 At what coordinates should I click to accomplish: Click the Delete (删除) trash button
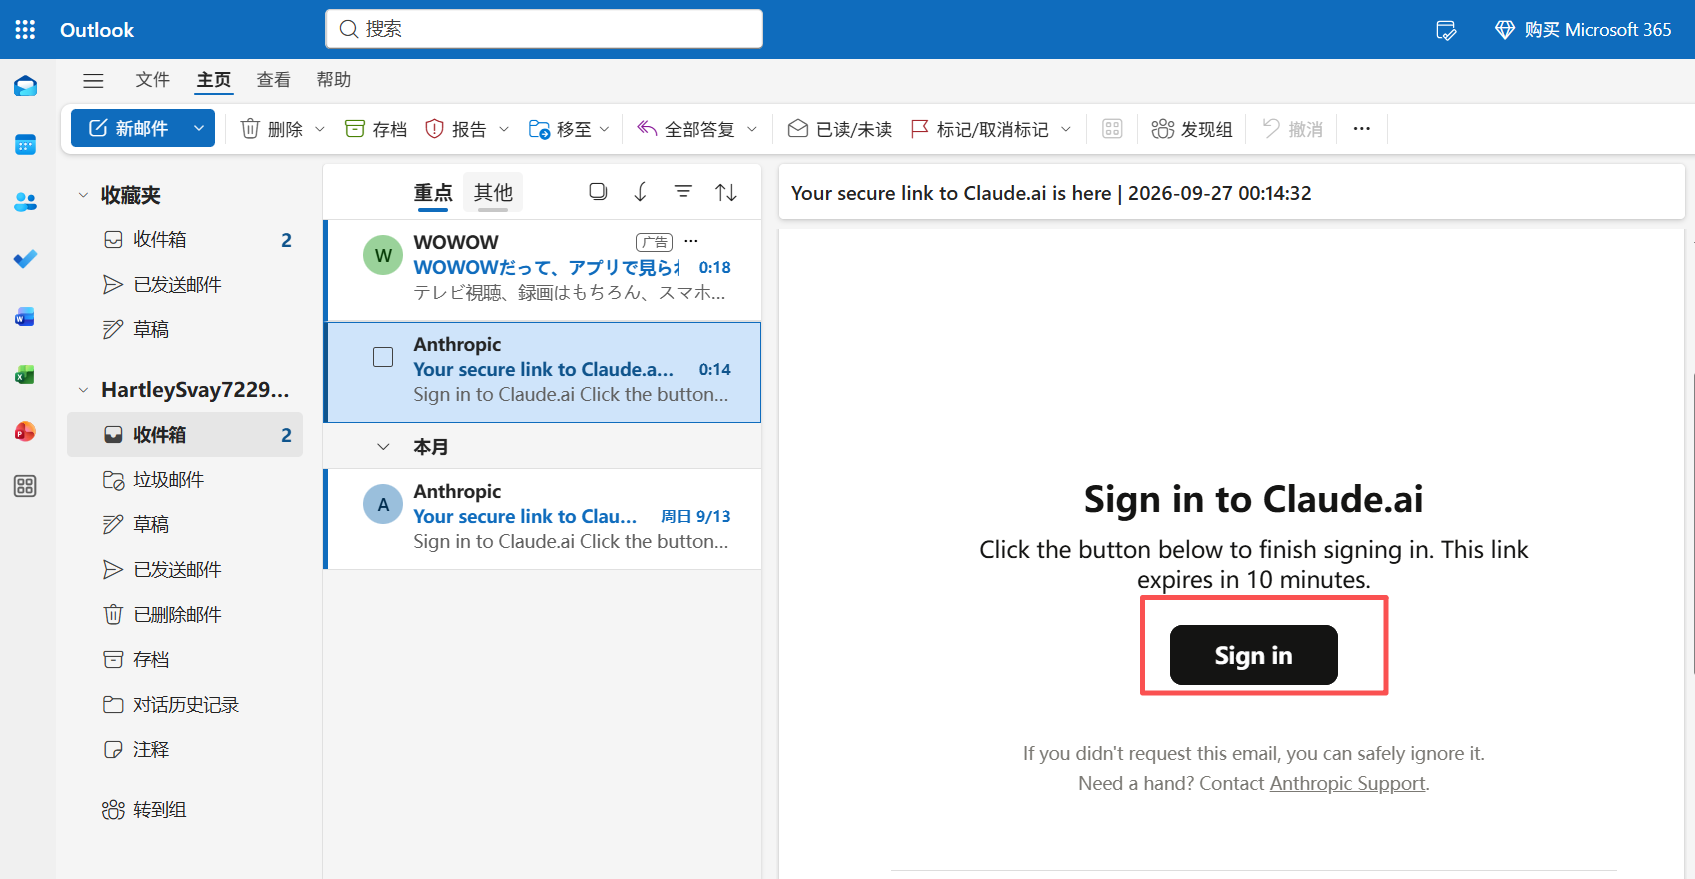[x=272, y=129]
